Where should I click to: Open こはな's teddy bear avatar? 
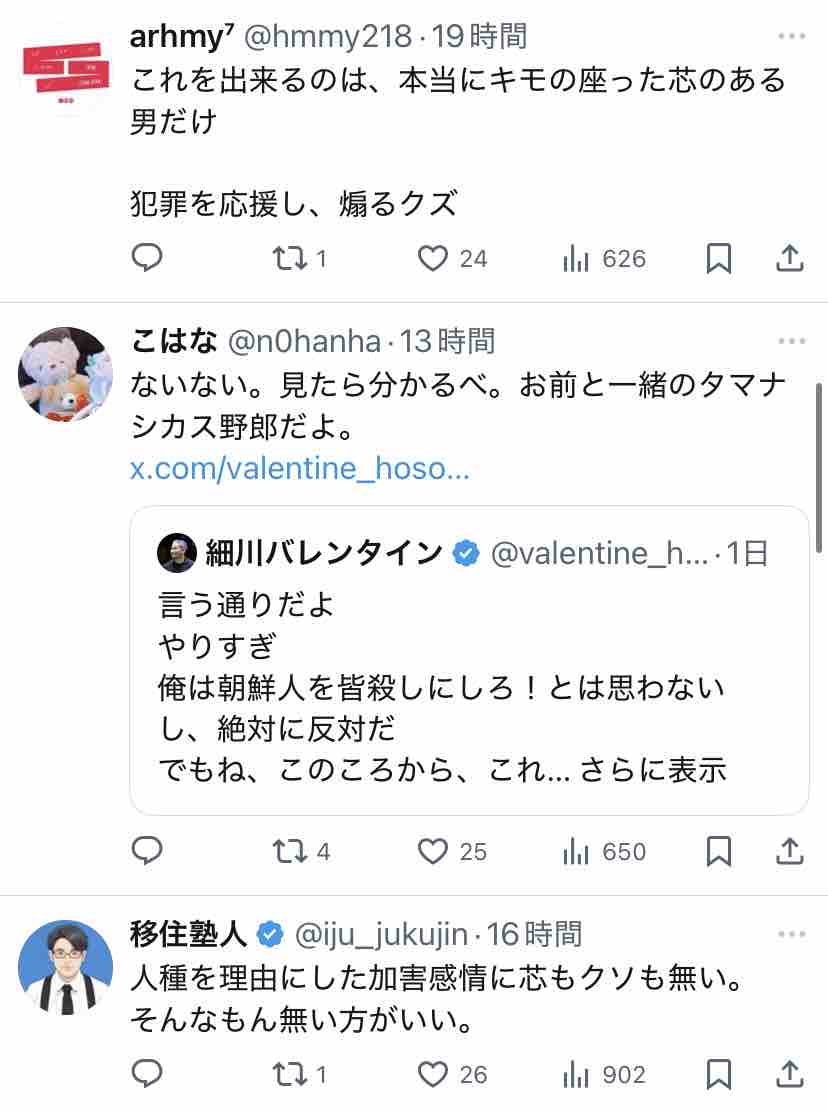65,374
